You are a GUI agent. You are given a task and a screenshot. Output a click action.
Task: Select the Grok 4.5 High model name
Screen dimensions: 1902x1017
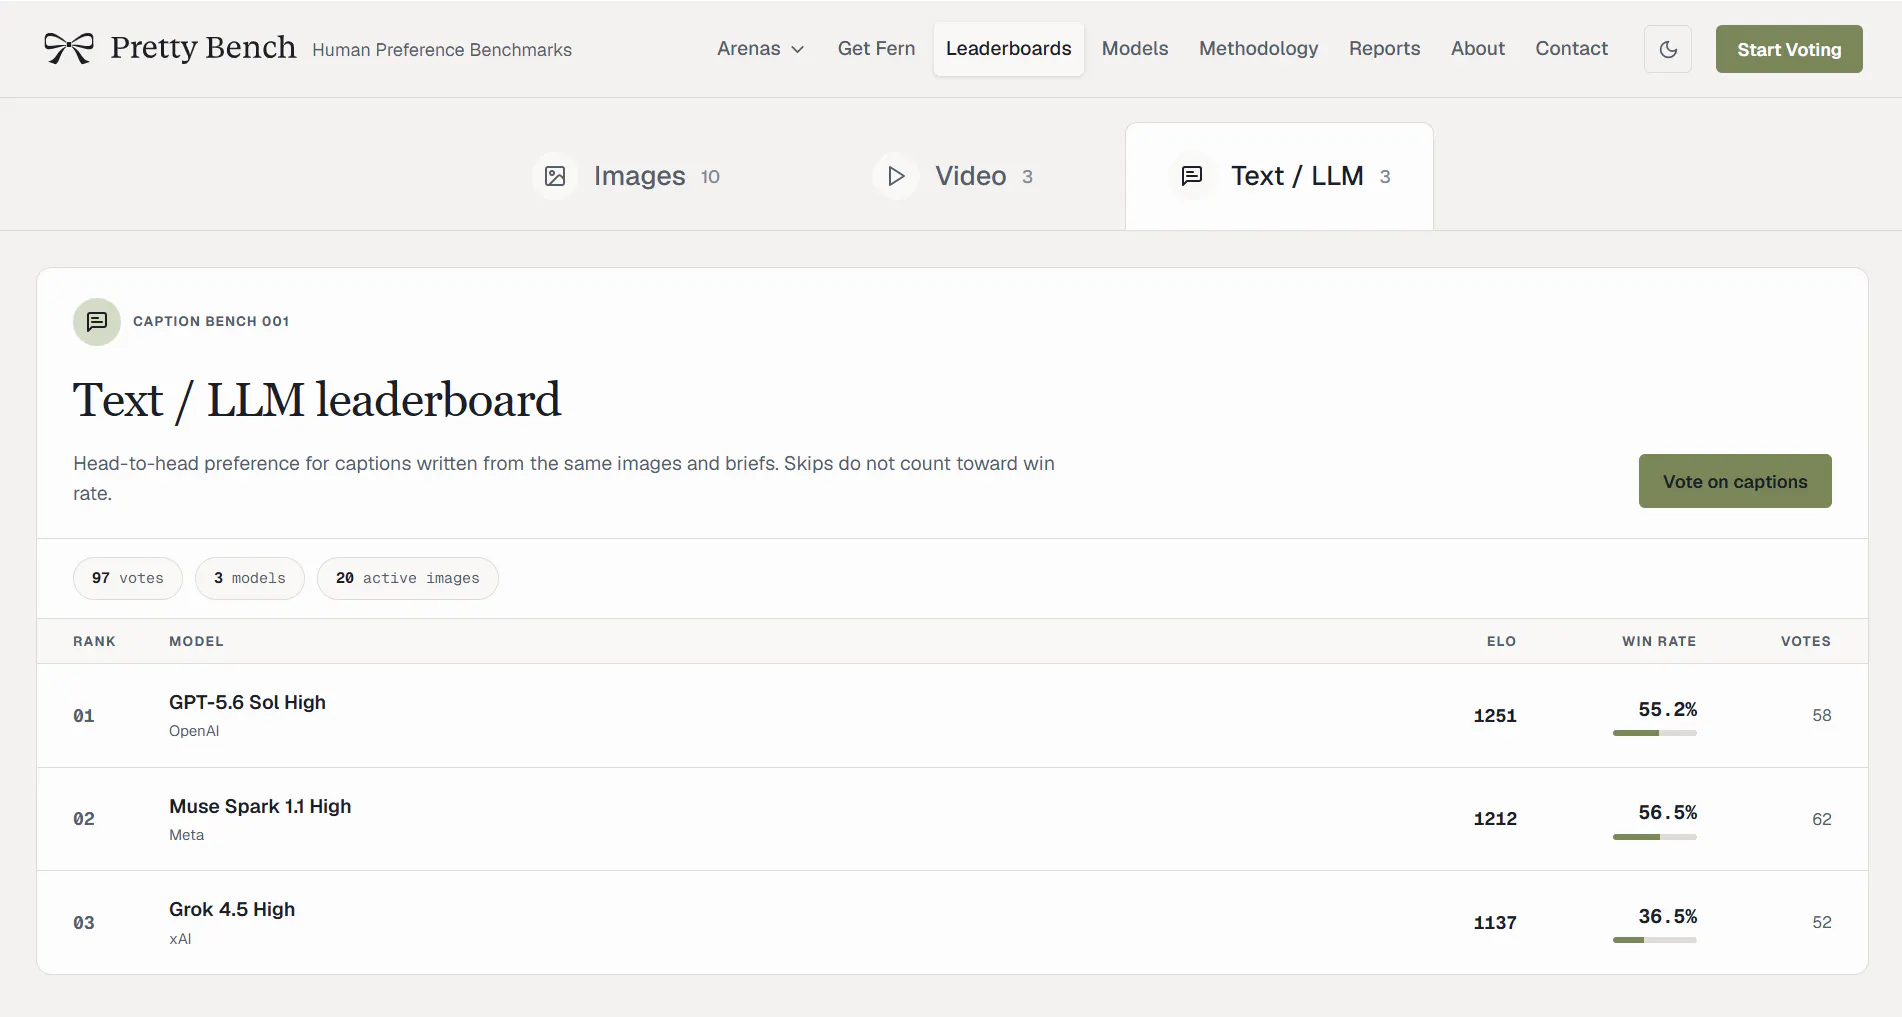coord(232,909)
